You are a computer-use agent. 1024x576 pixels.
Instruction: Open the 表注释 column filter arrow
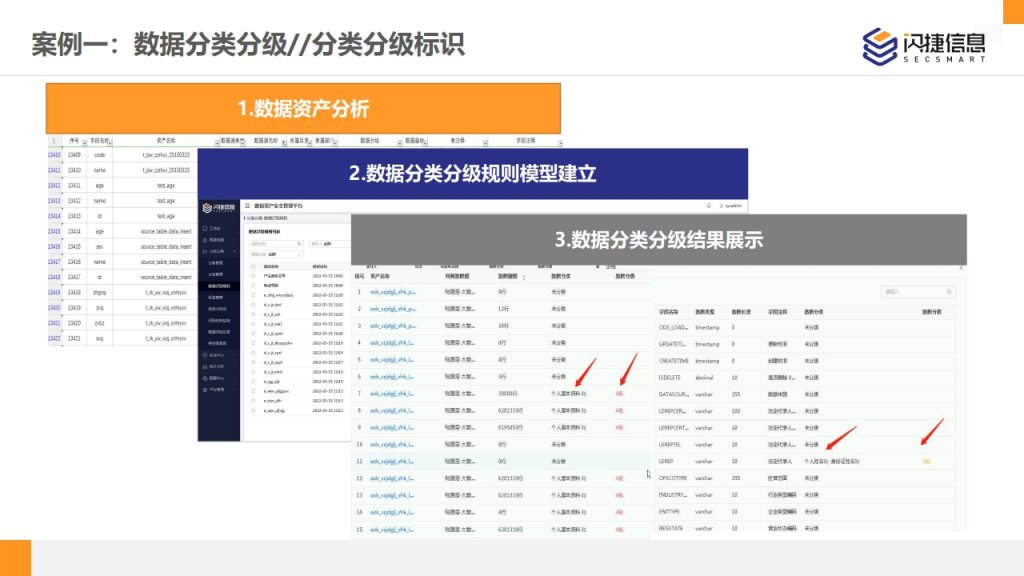[485, 142]
